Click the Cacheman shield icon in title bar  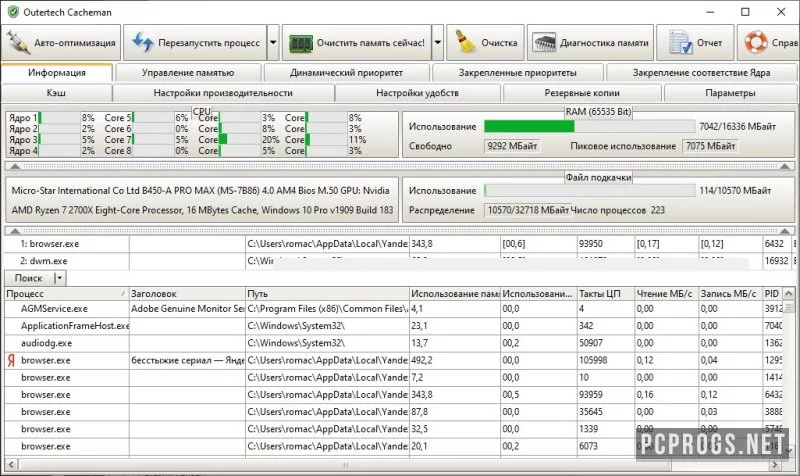click(x=13, y=12)
